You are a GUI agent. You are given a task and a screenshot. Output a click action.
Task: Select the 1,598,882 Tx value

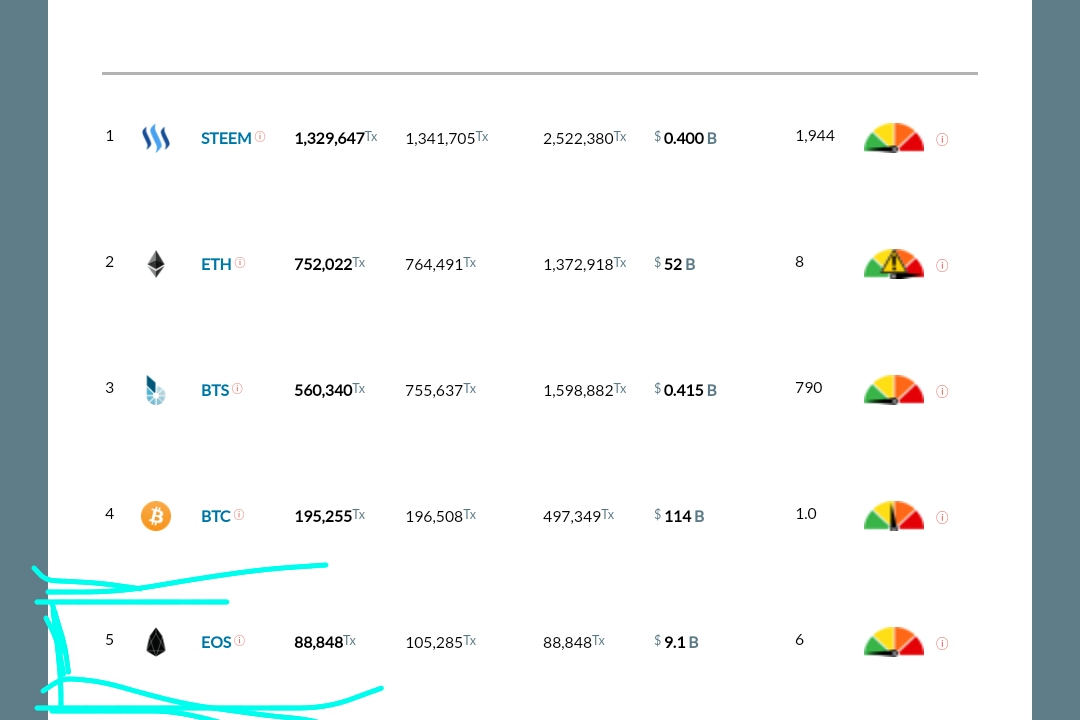click(584, 391)
